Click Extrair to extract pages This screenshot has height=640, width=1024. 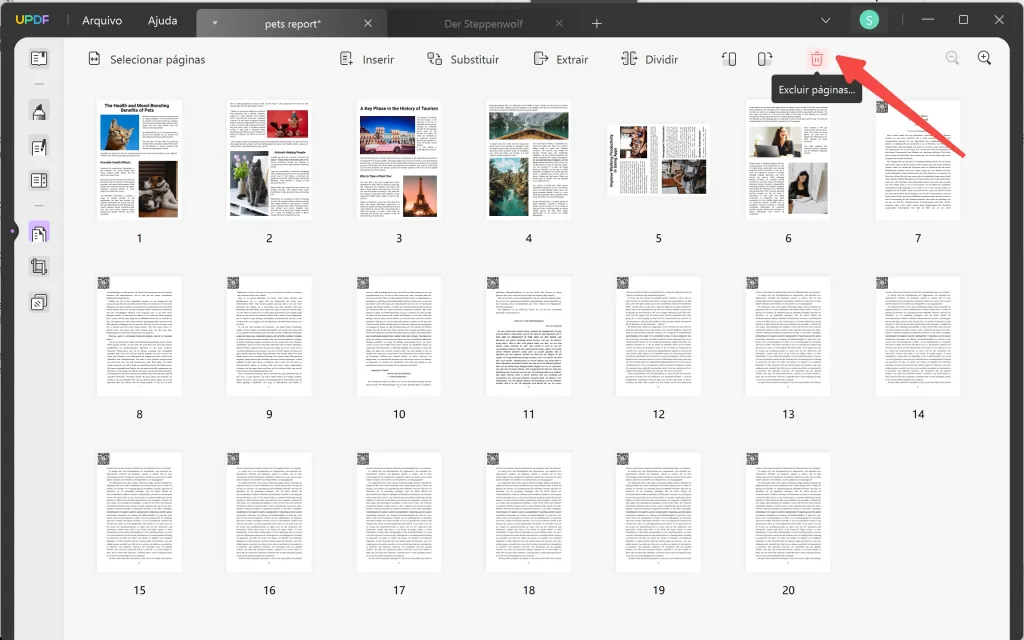click(561, 59)
